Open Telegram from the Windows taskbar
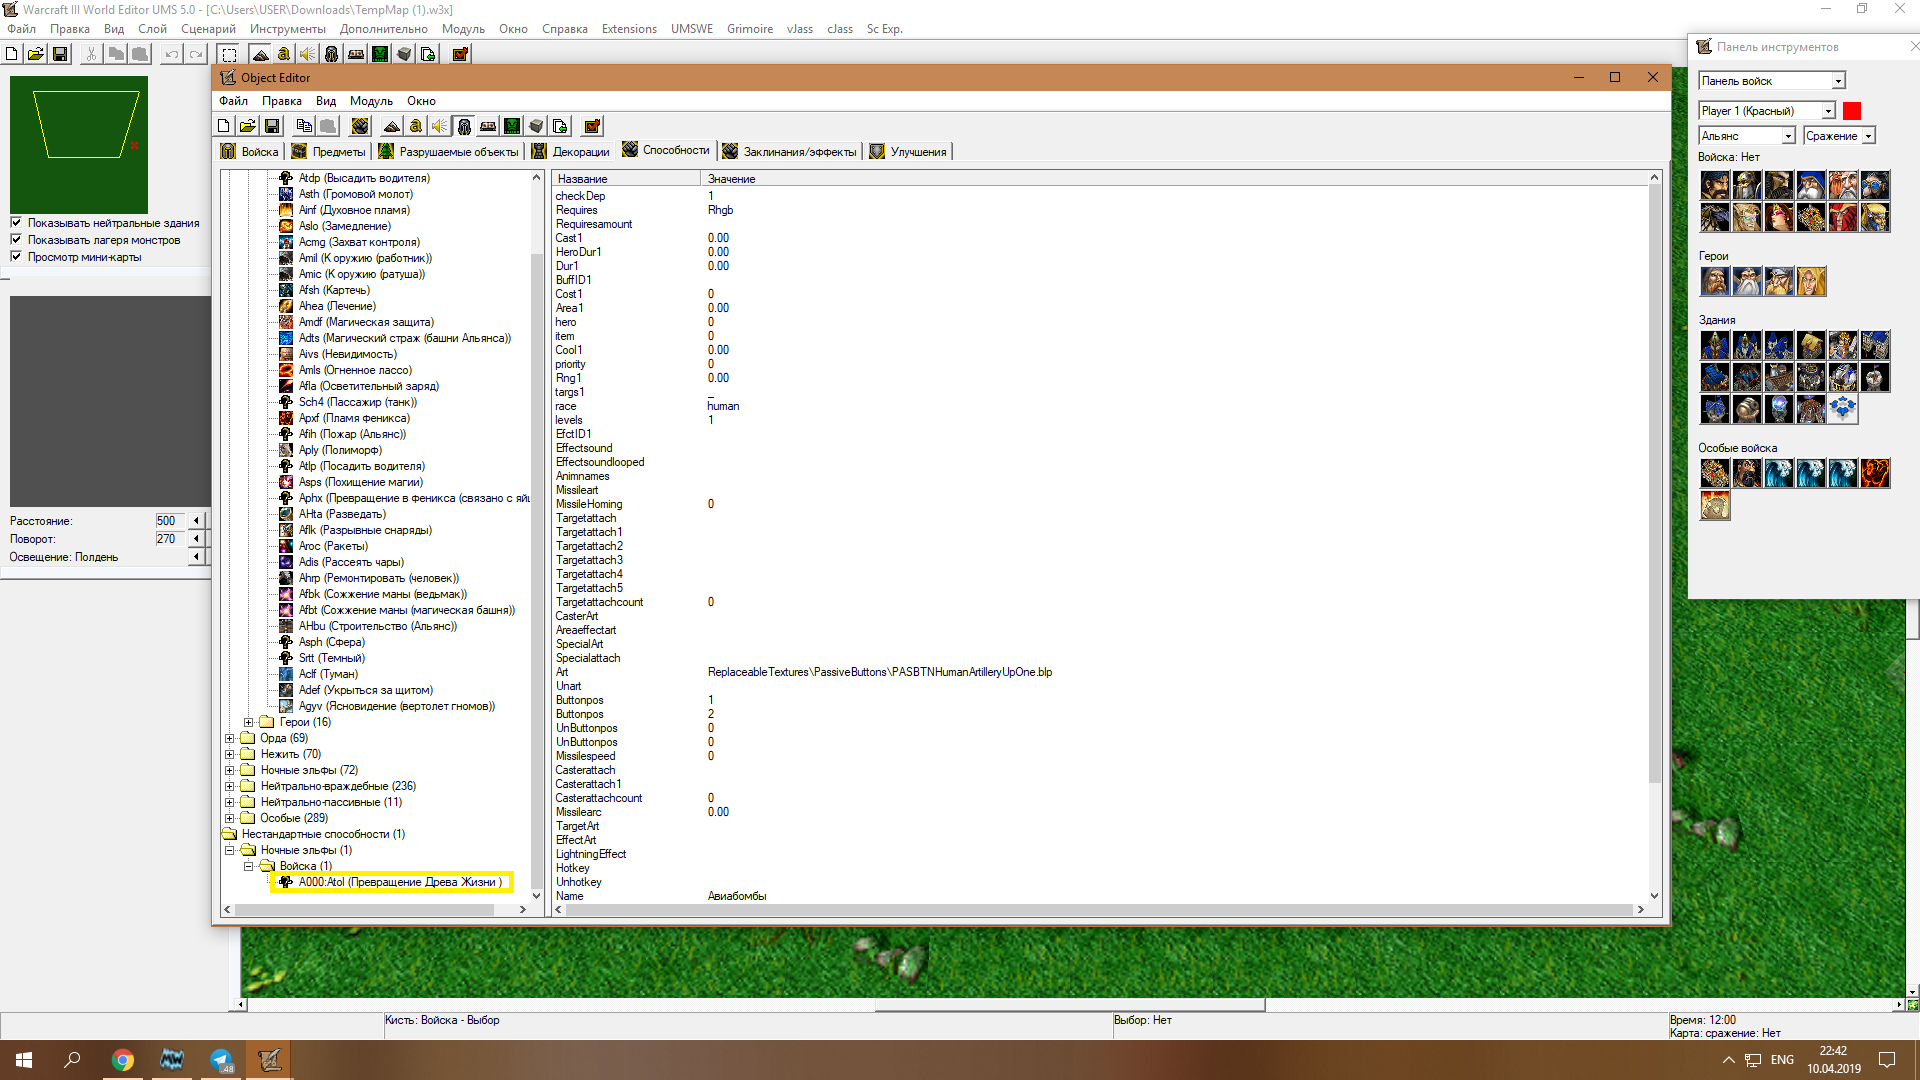1920x1080 pixels. point(221,1060)
